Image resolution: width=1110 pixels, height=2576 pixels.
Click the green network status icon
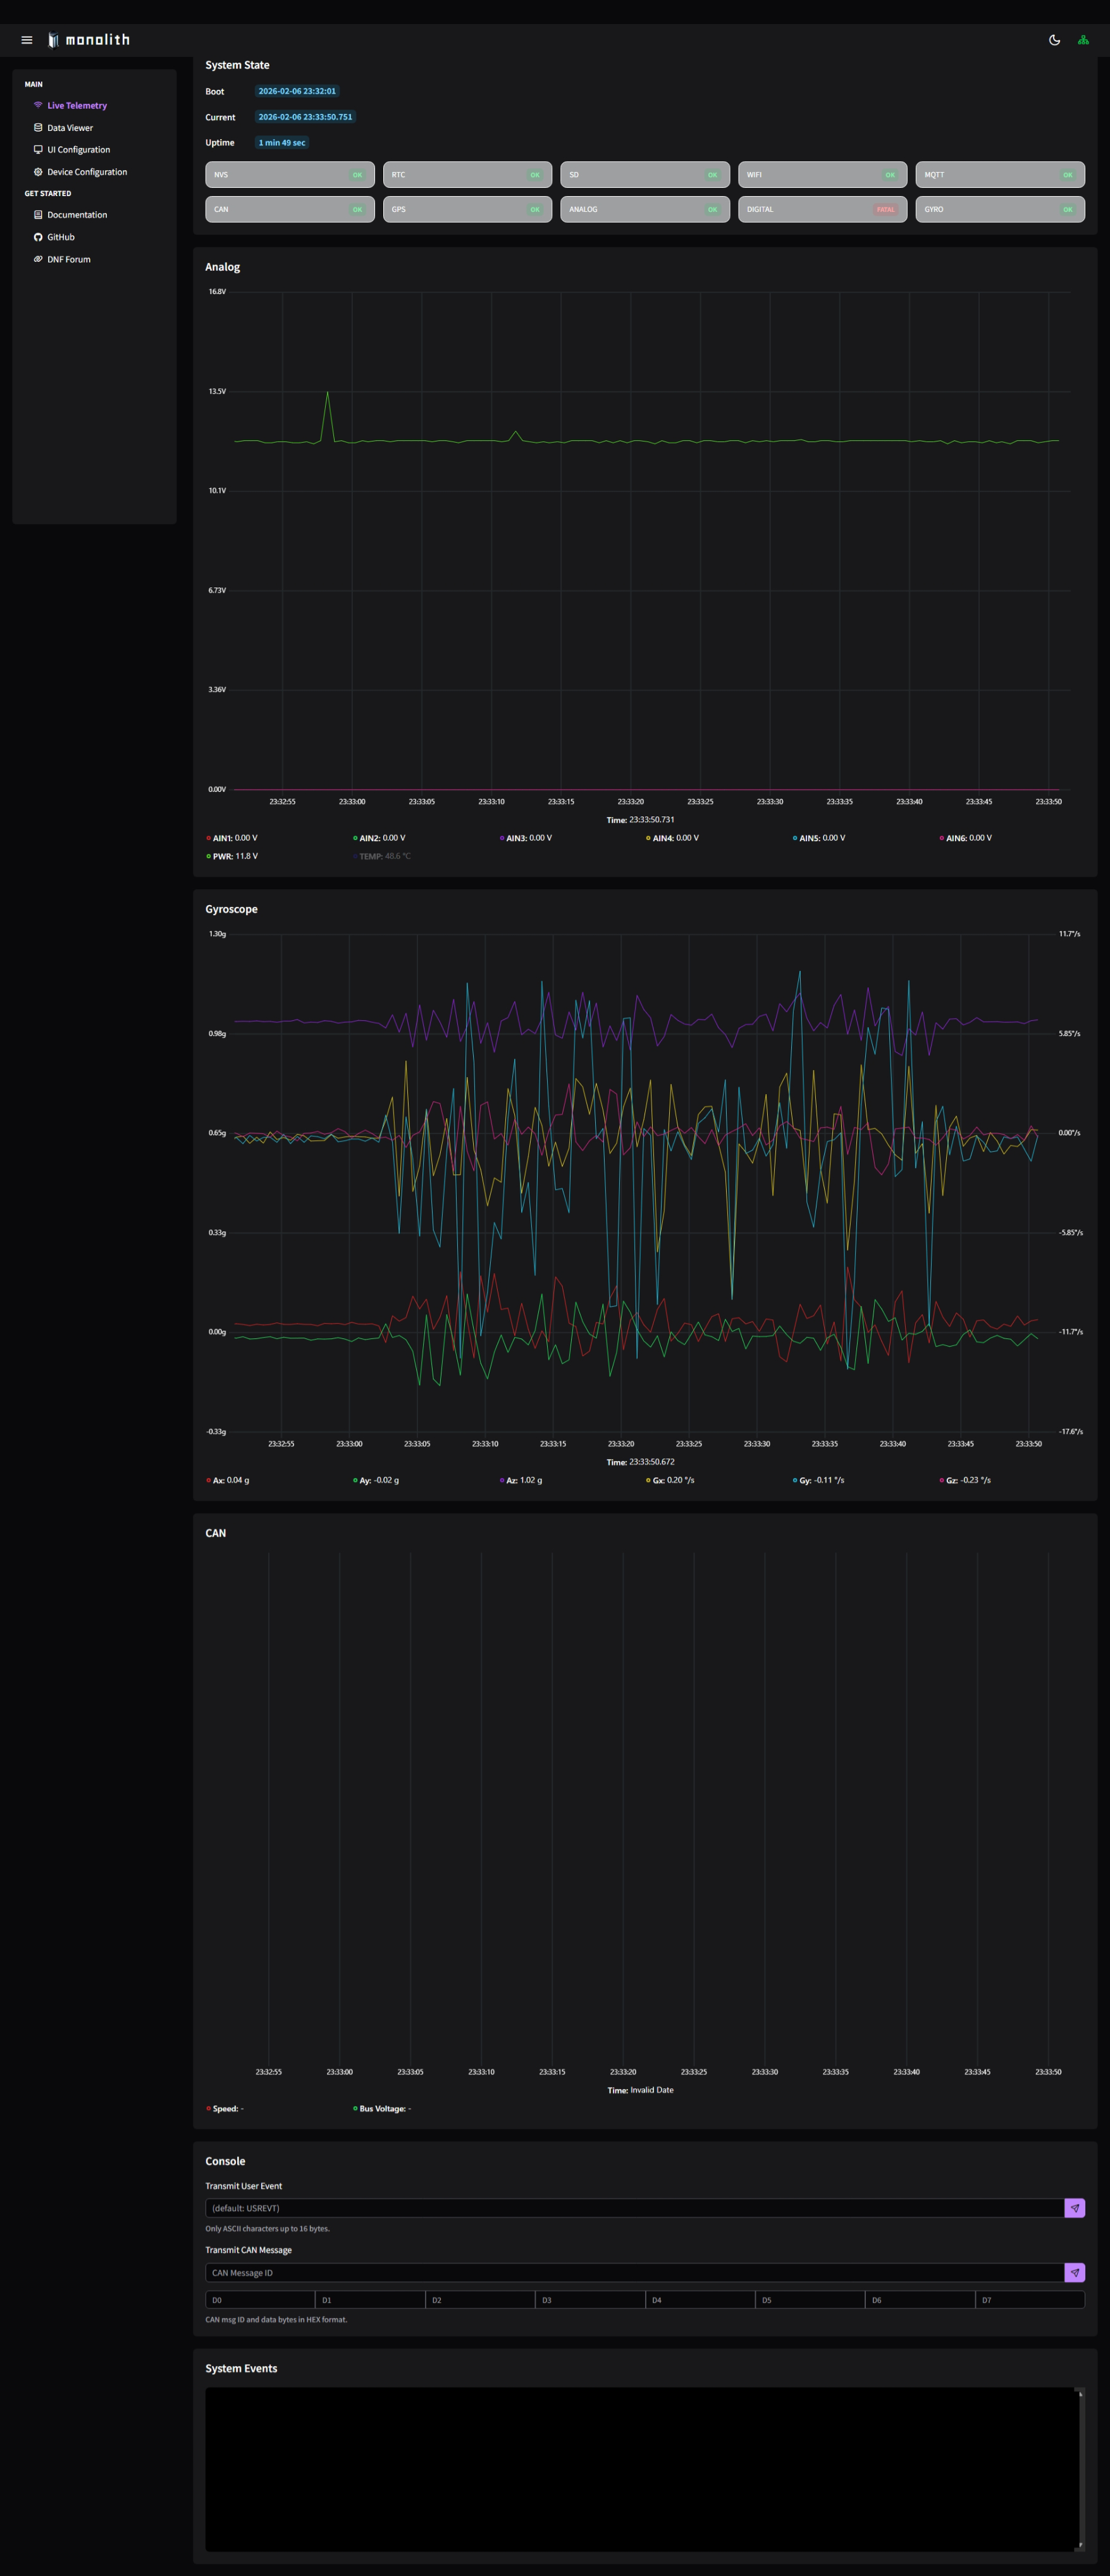1083,40
